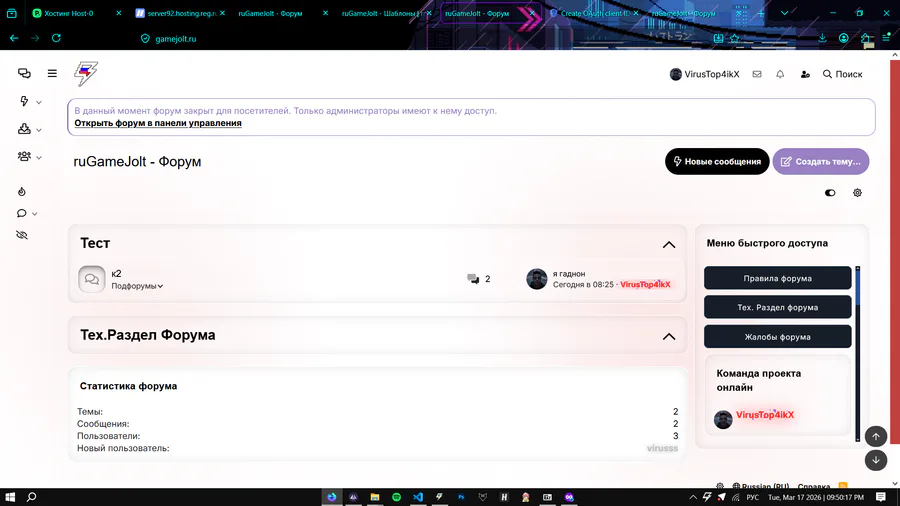Click the speech bubble sidebar icon
This screenshot has height=506, width=900.
click(22, 213)
